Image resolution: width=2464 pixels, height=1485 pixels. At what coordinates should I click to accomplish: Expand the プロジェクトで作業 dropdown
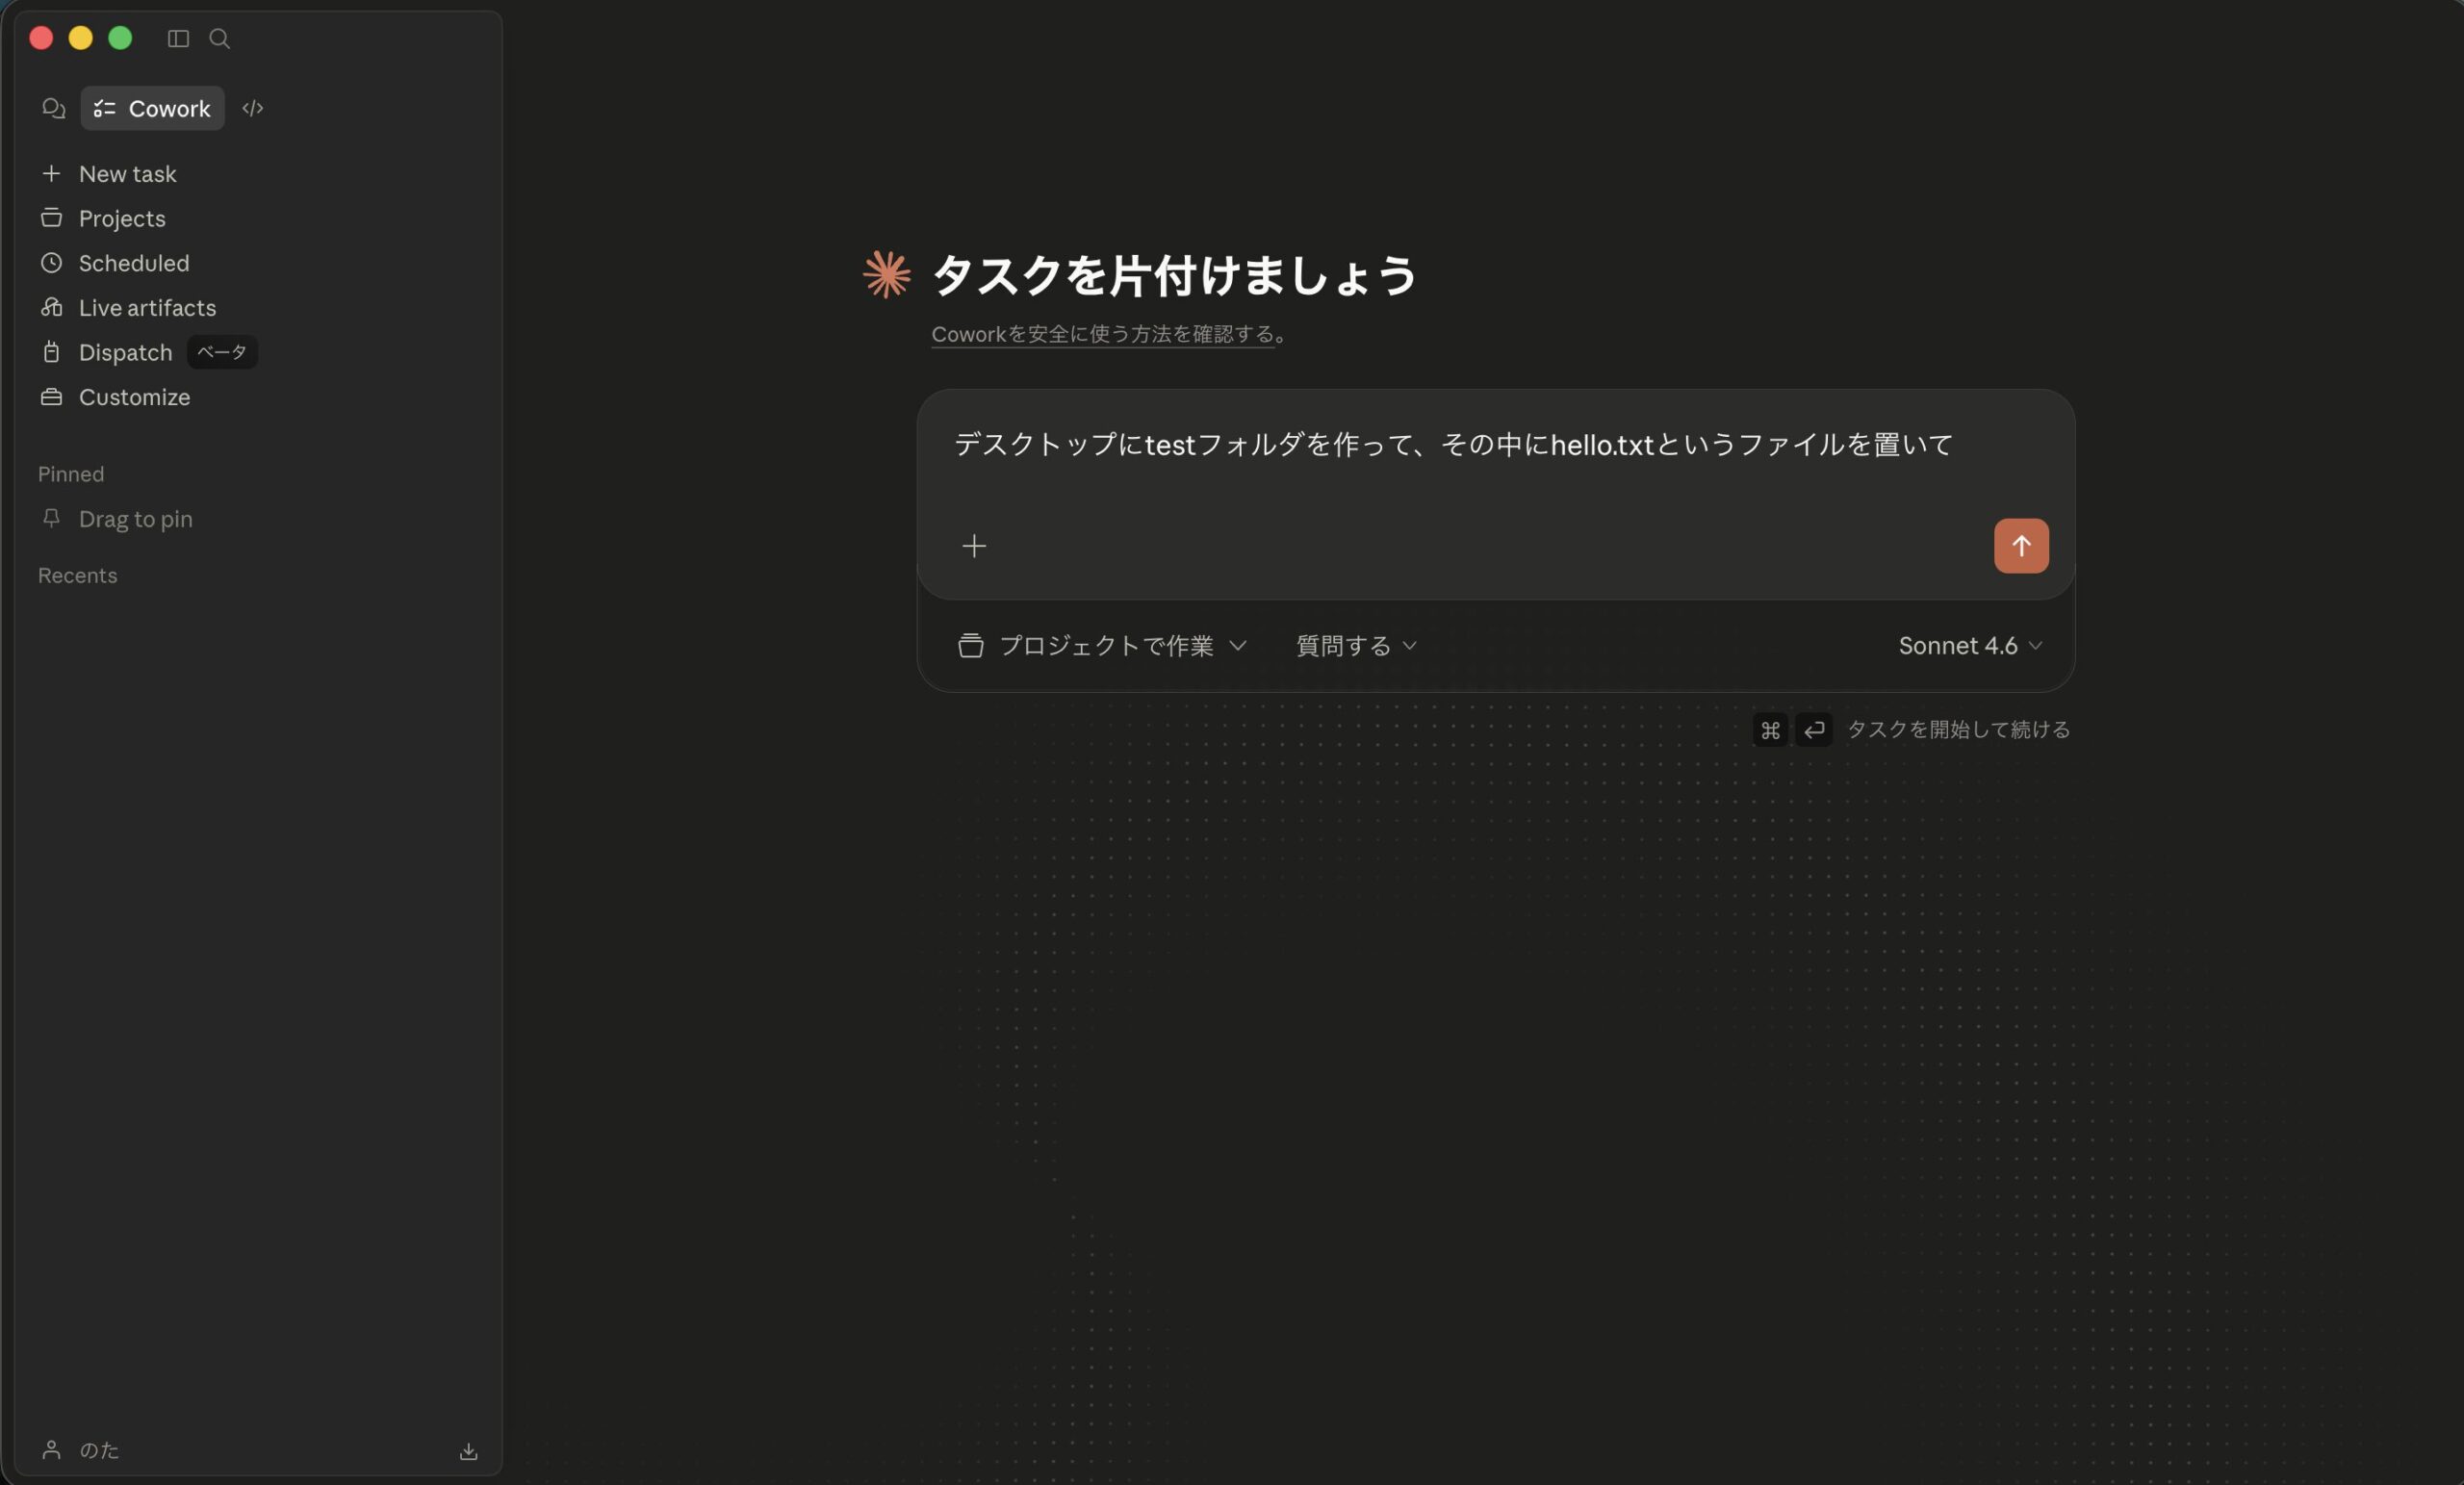1103,646
